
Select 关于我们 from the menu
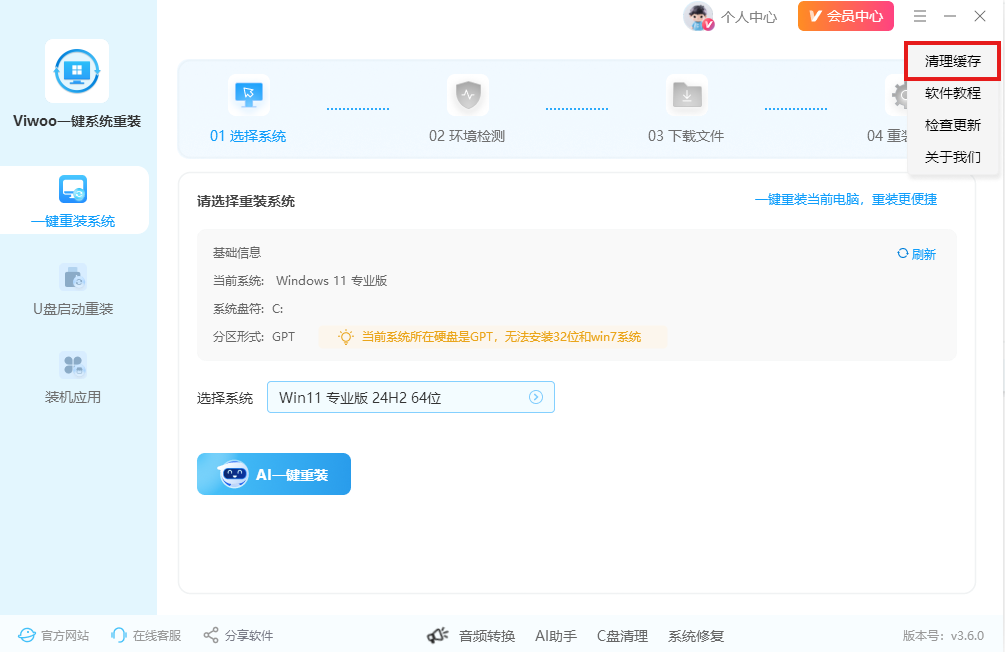tap(952, 158)
